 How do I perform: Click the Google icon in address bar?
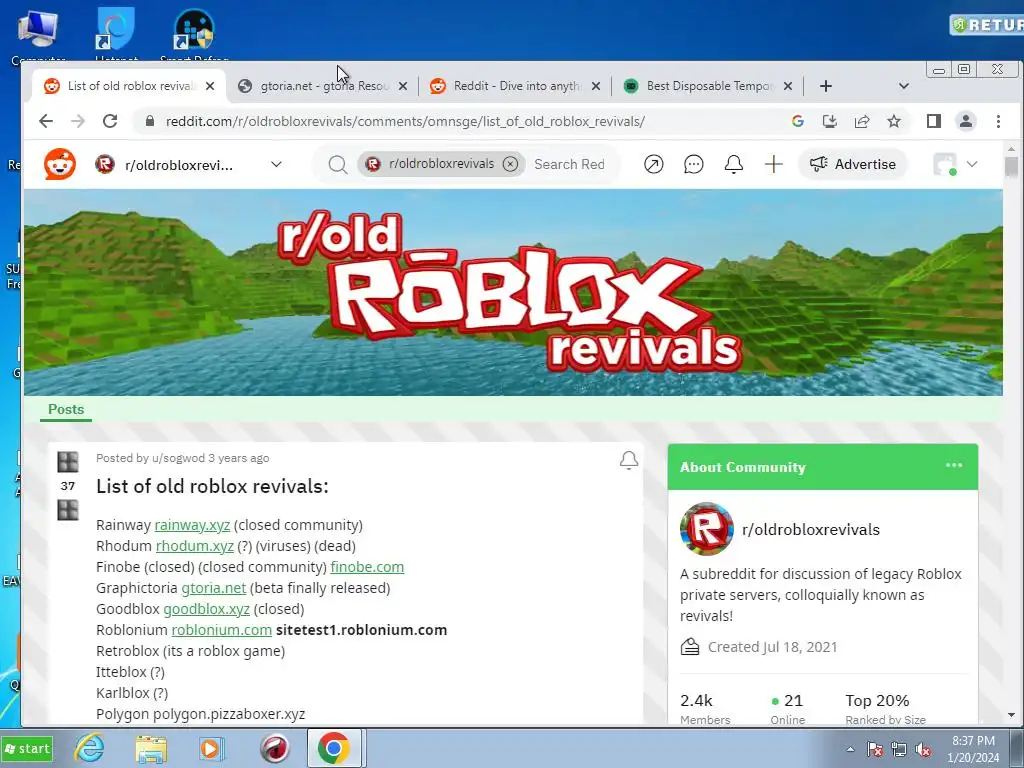(x=797, y=121)
